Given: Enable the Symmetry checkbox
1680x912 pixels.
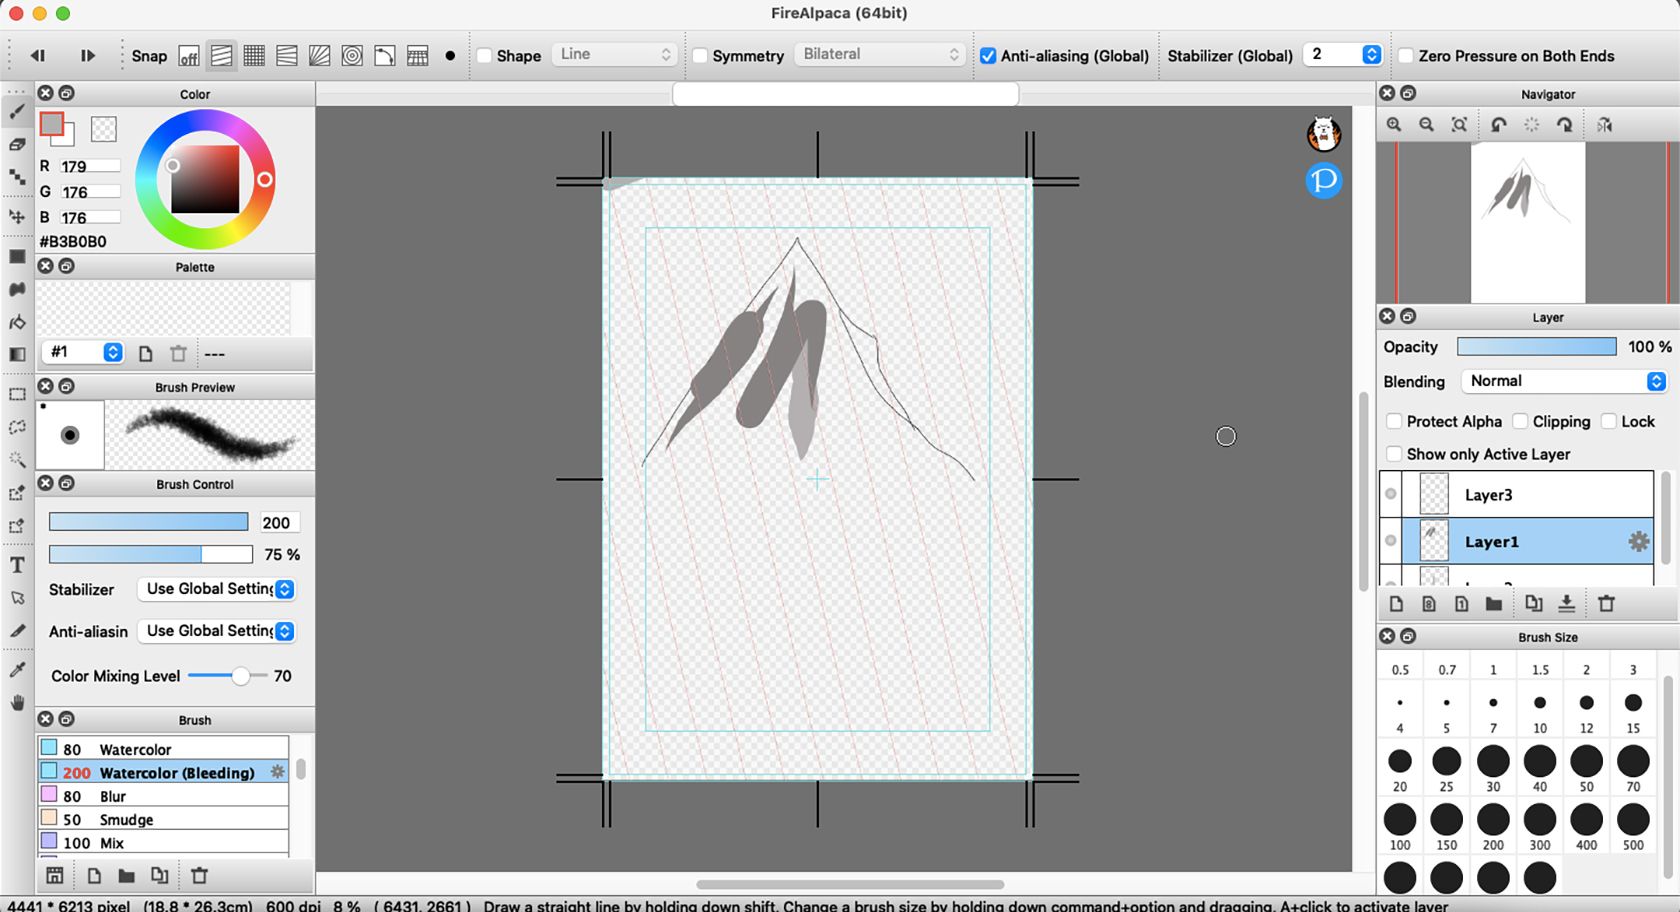Looking at the screenshot, I should pyautogui.click(x=700, y=56).
